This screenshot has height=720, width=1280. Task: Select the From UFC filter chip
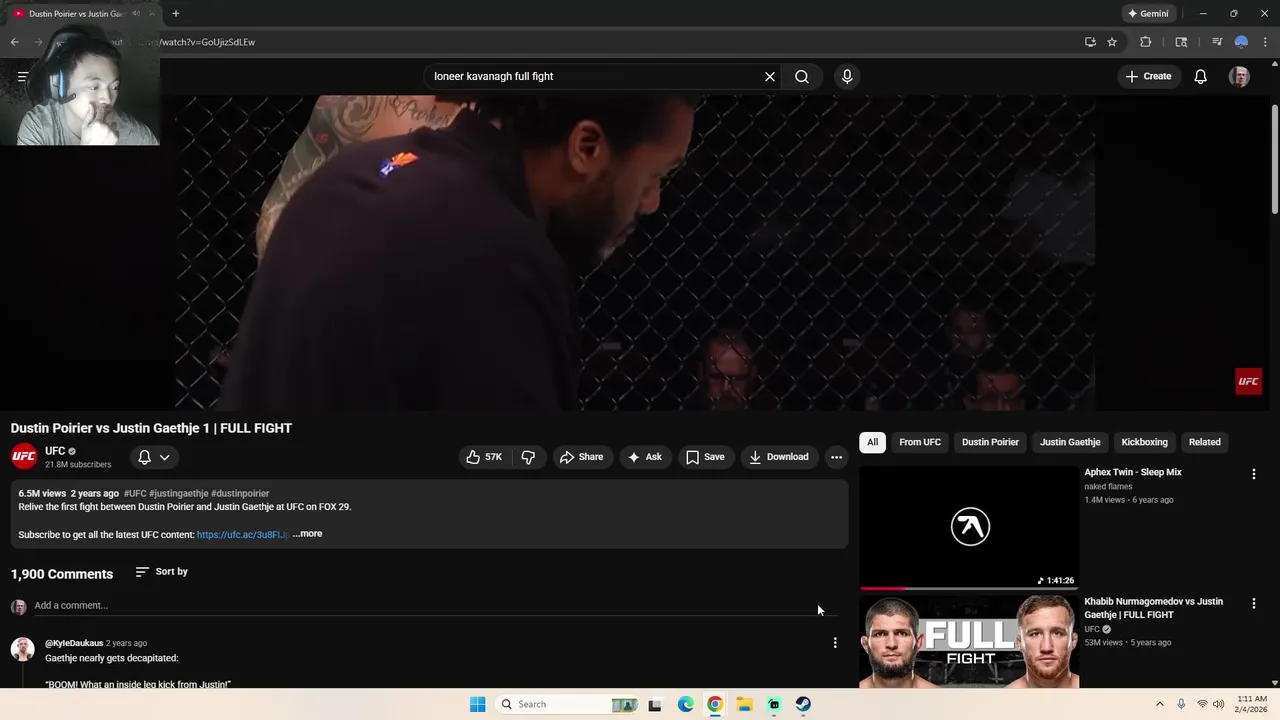920,442
